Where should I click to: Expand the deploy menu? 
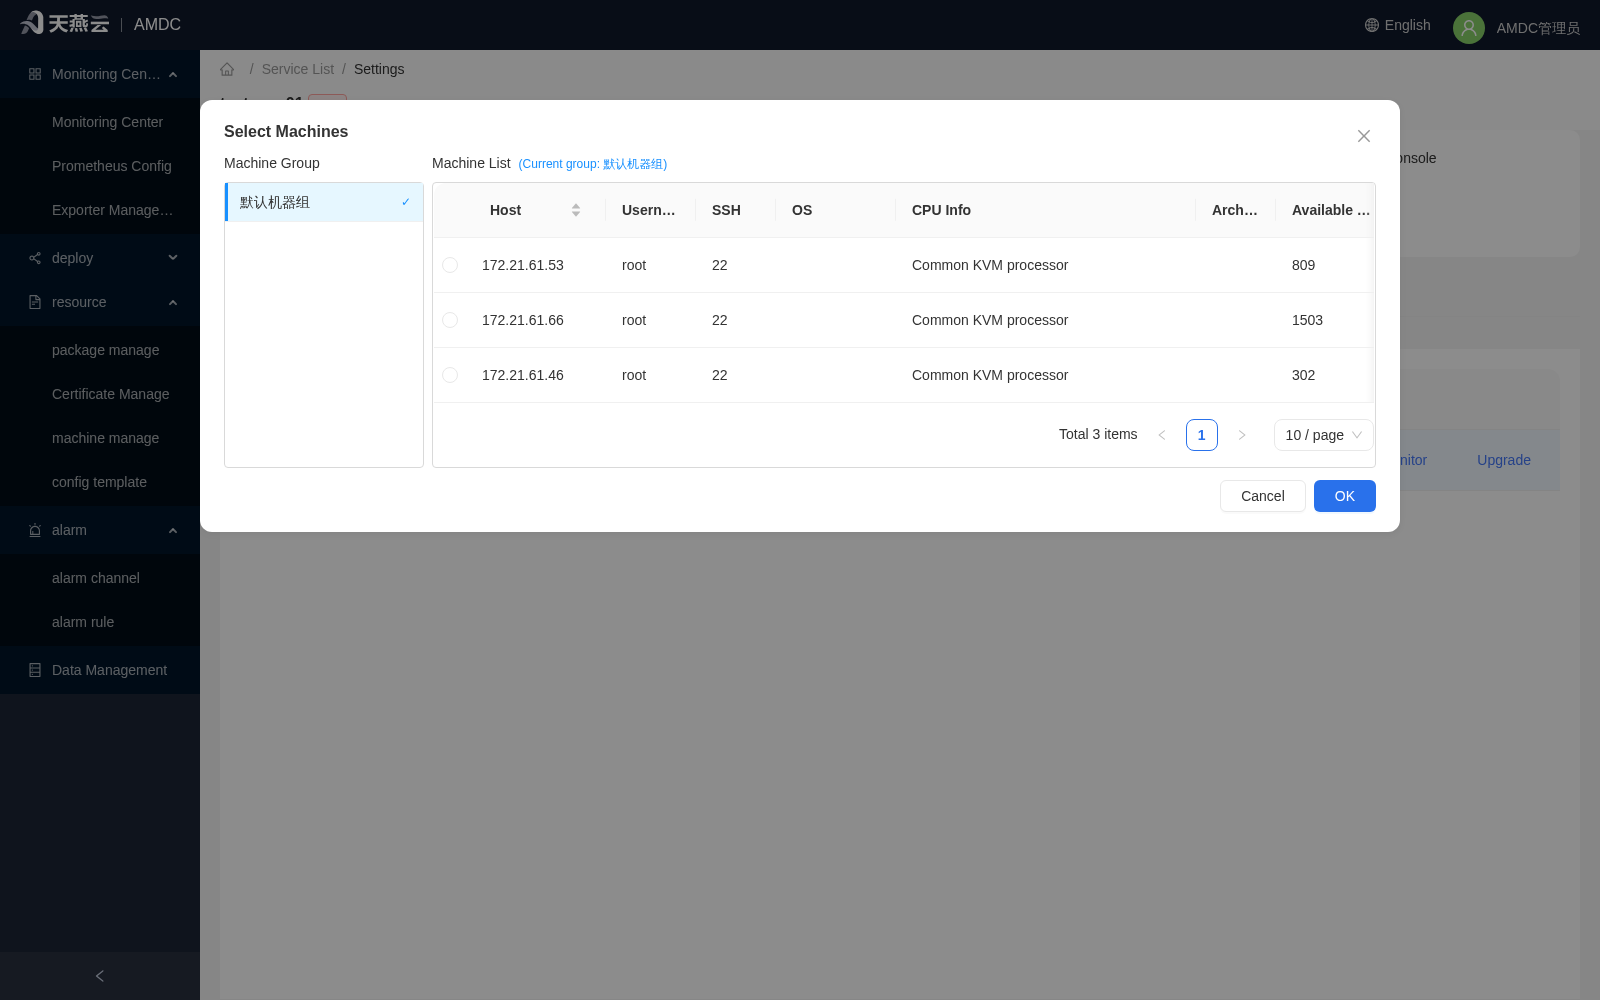tap(100, 258)
